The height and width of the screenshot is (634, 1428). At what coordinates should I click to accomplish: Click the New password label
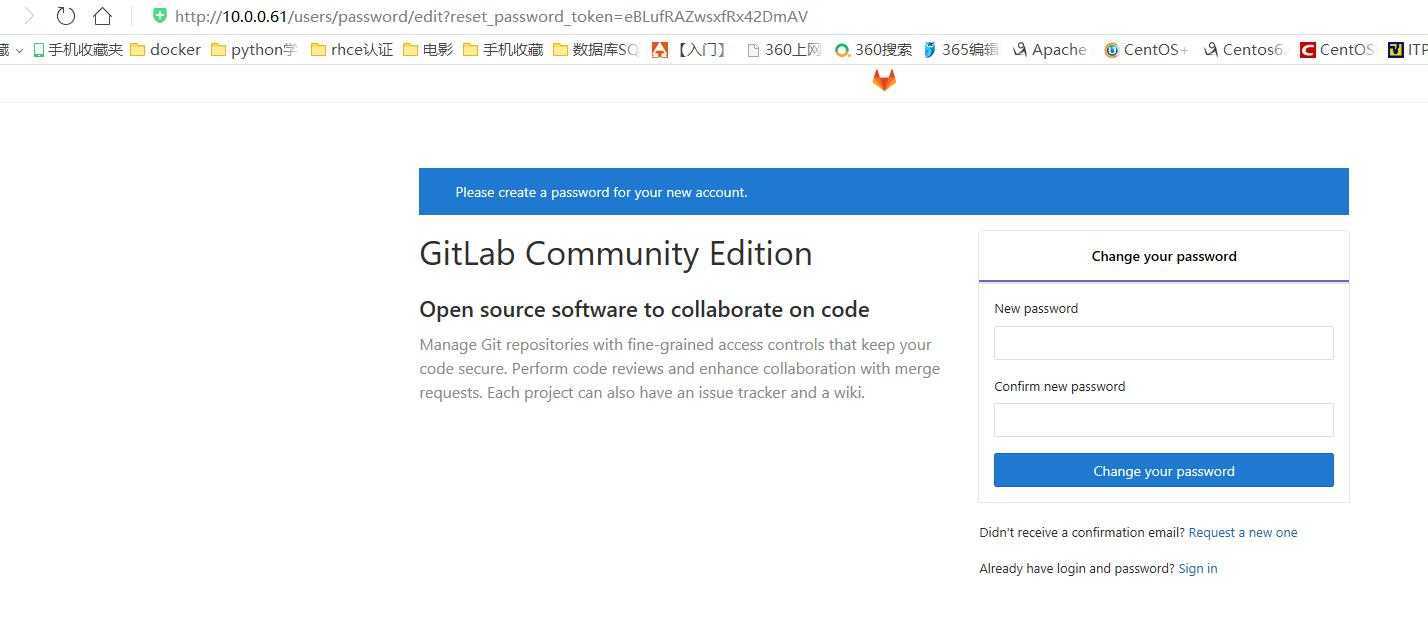click(x=1036, y=309)
